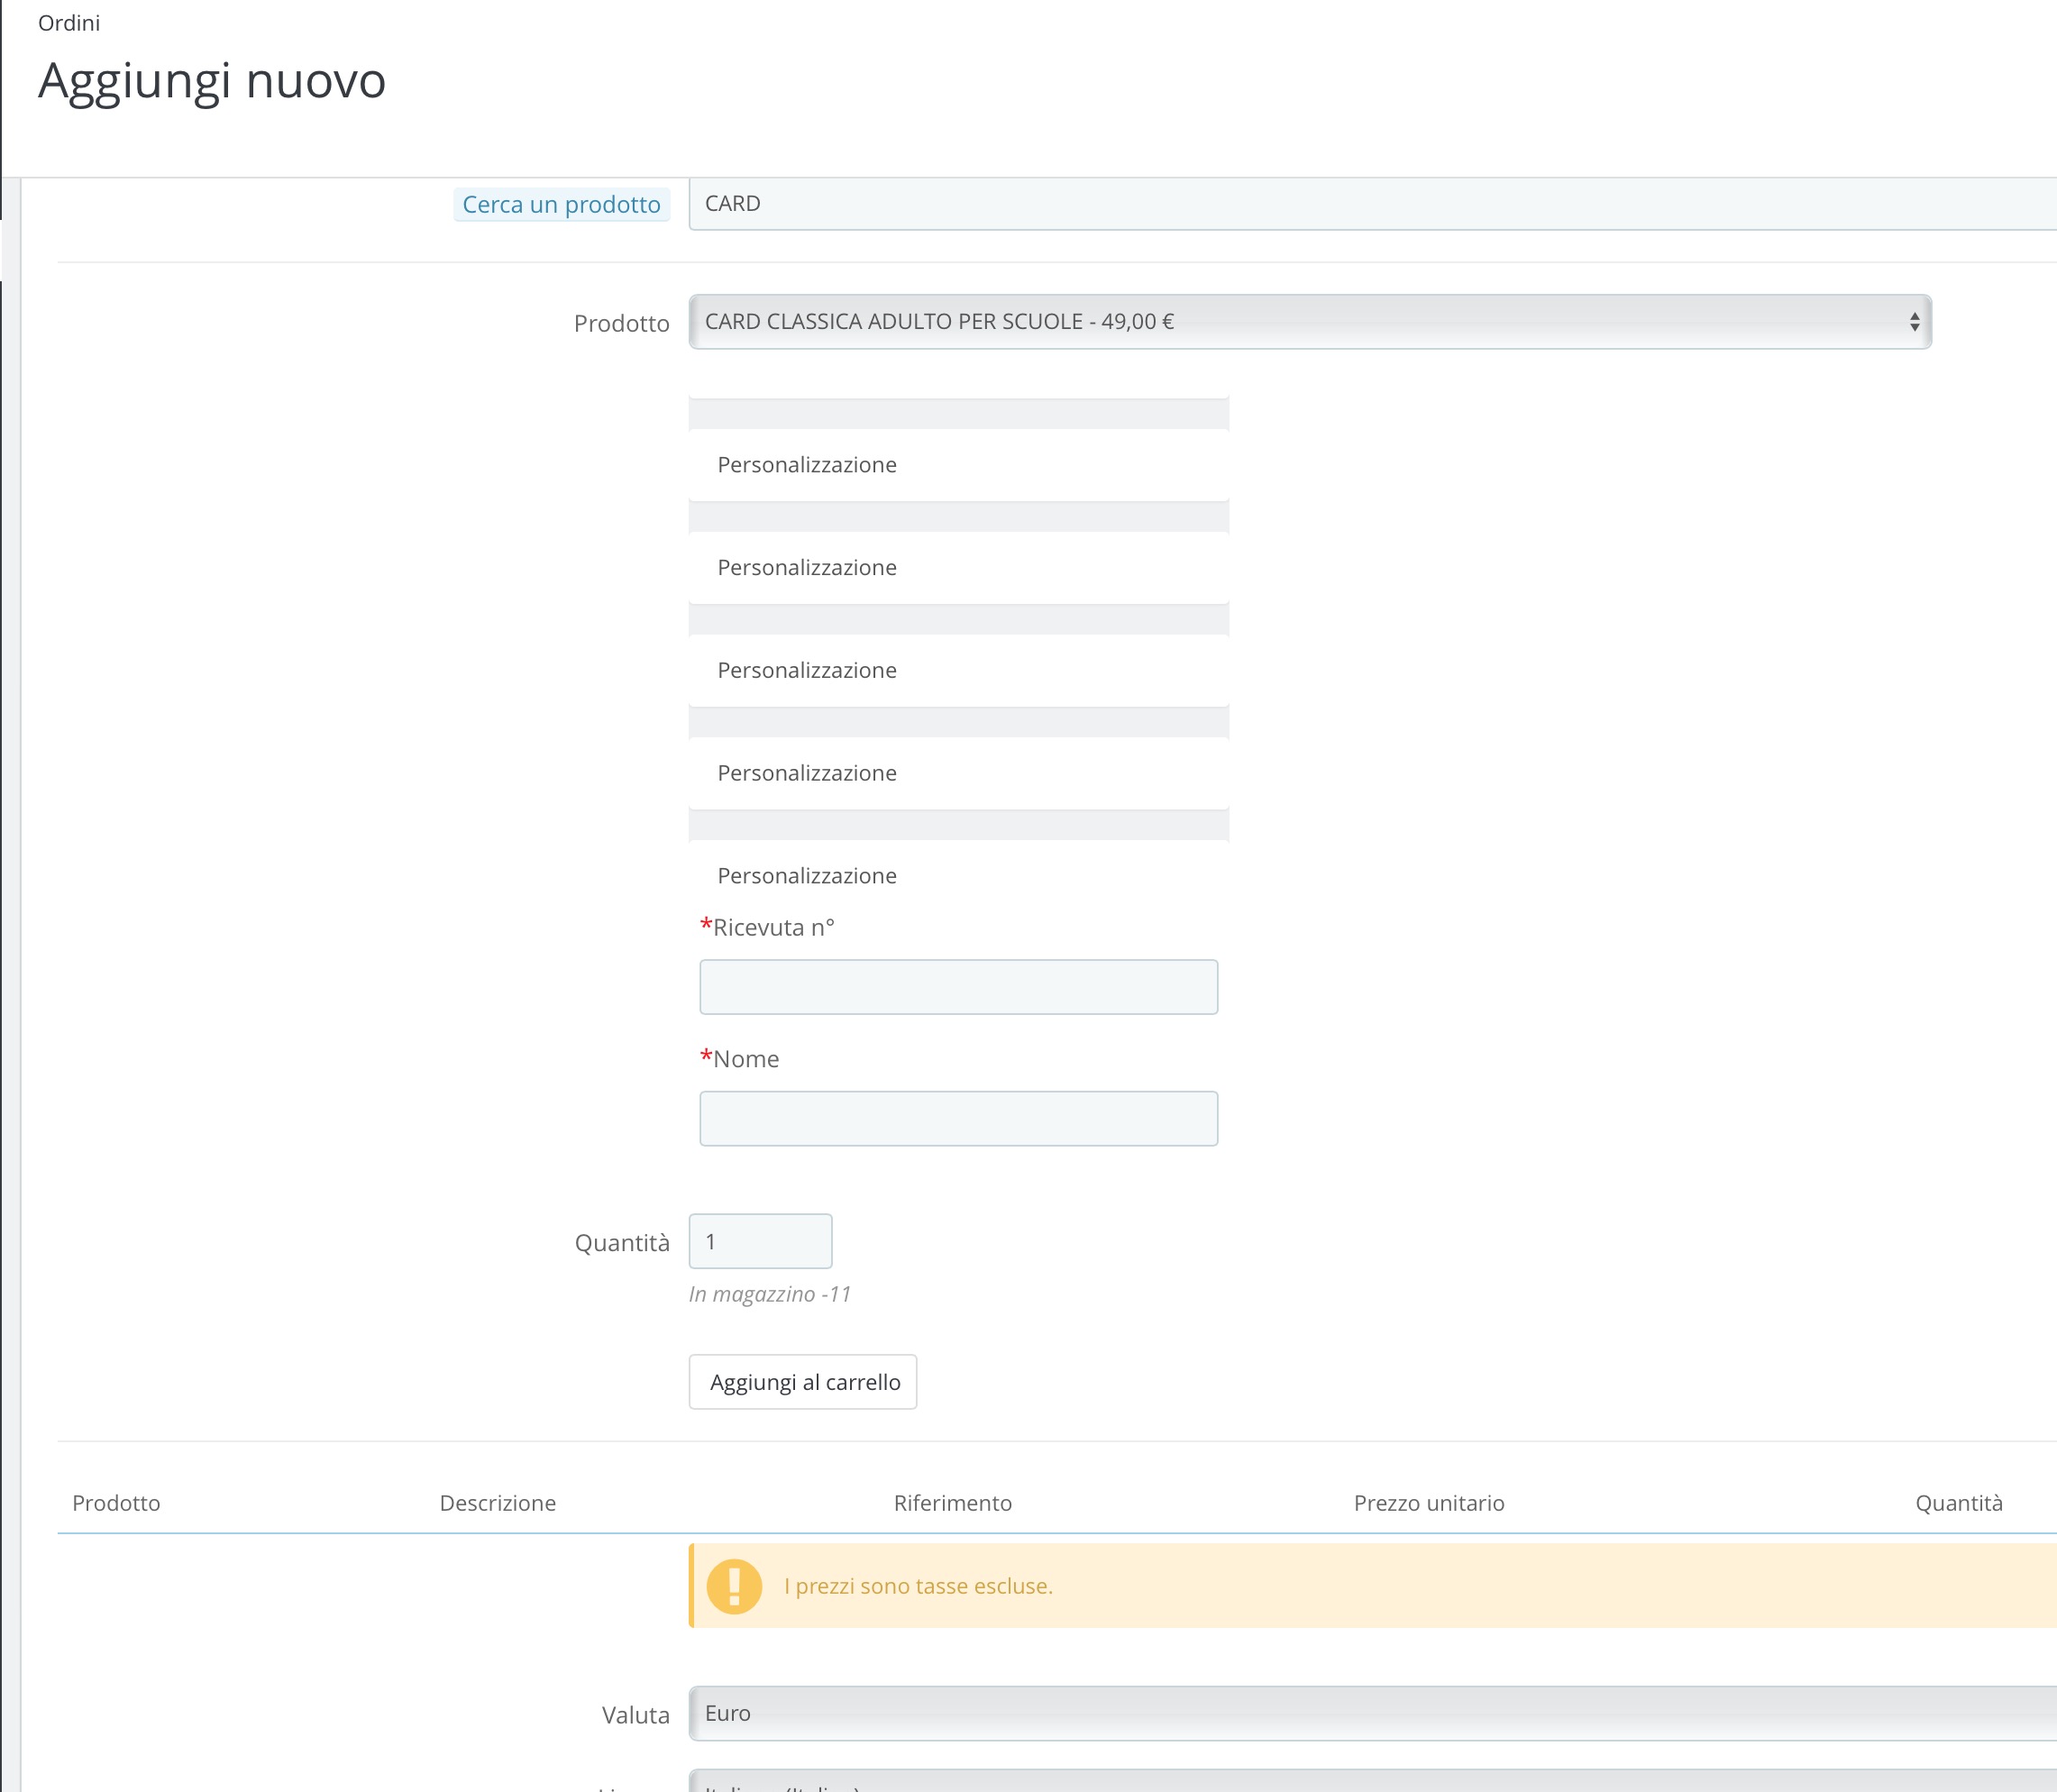Click the yellow warning exclamation icon
The height and width of the screenshot is (1792, 2057).
click(x=734, y=1586)
